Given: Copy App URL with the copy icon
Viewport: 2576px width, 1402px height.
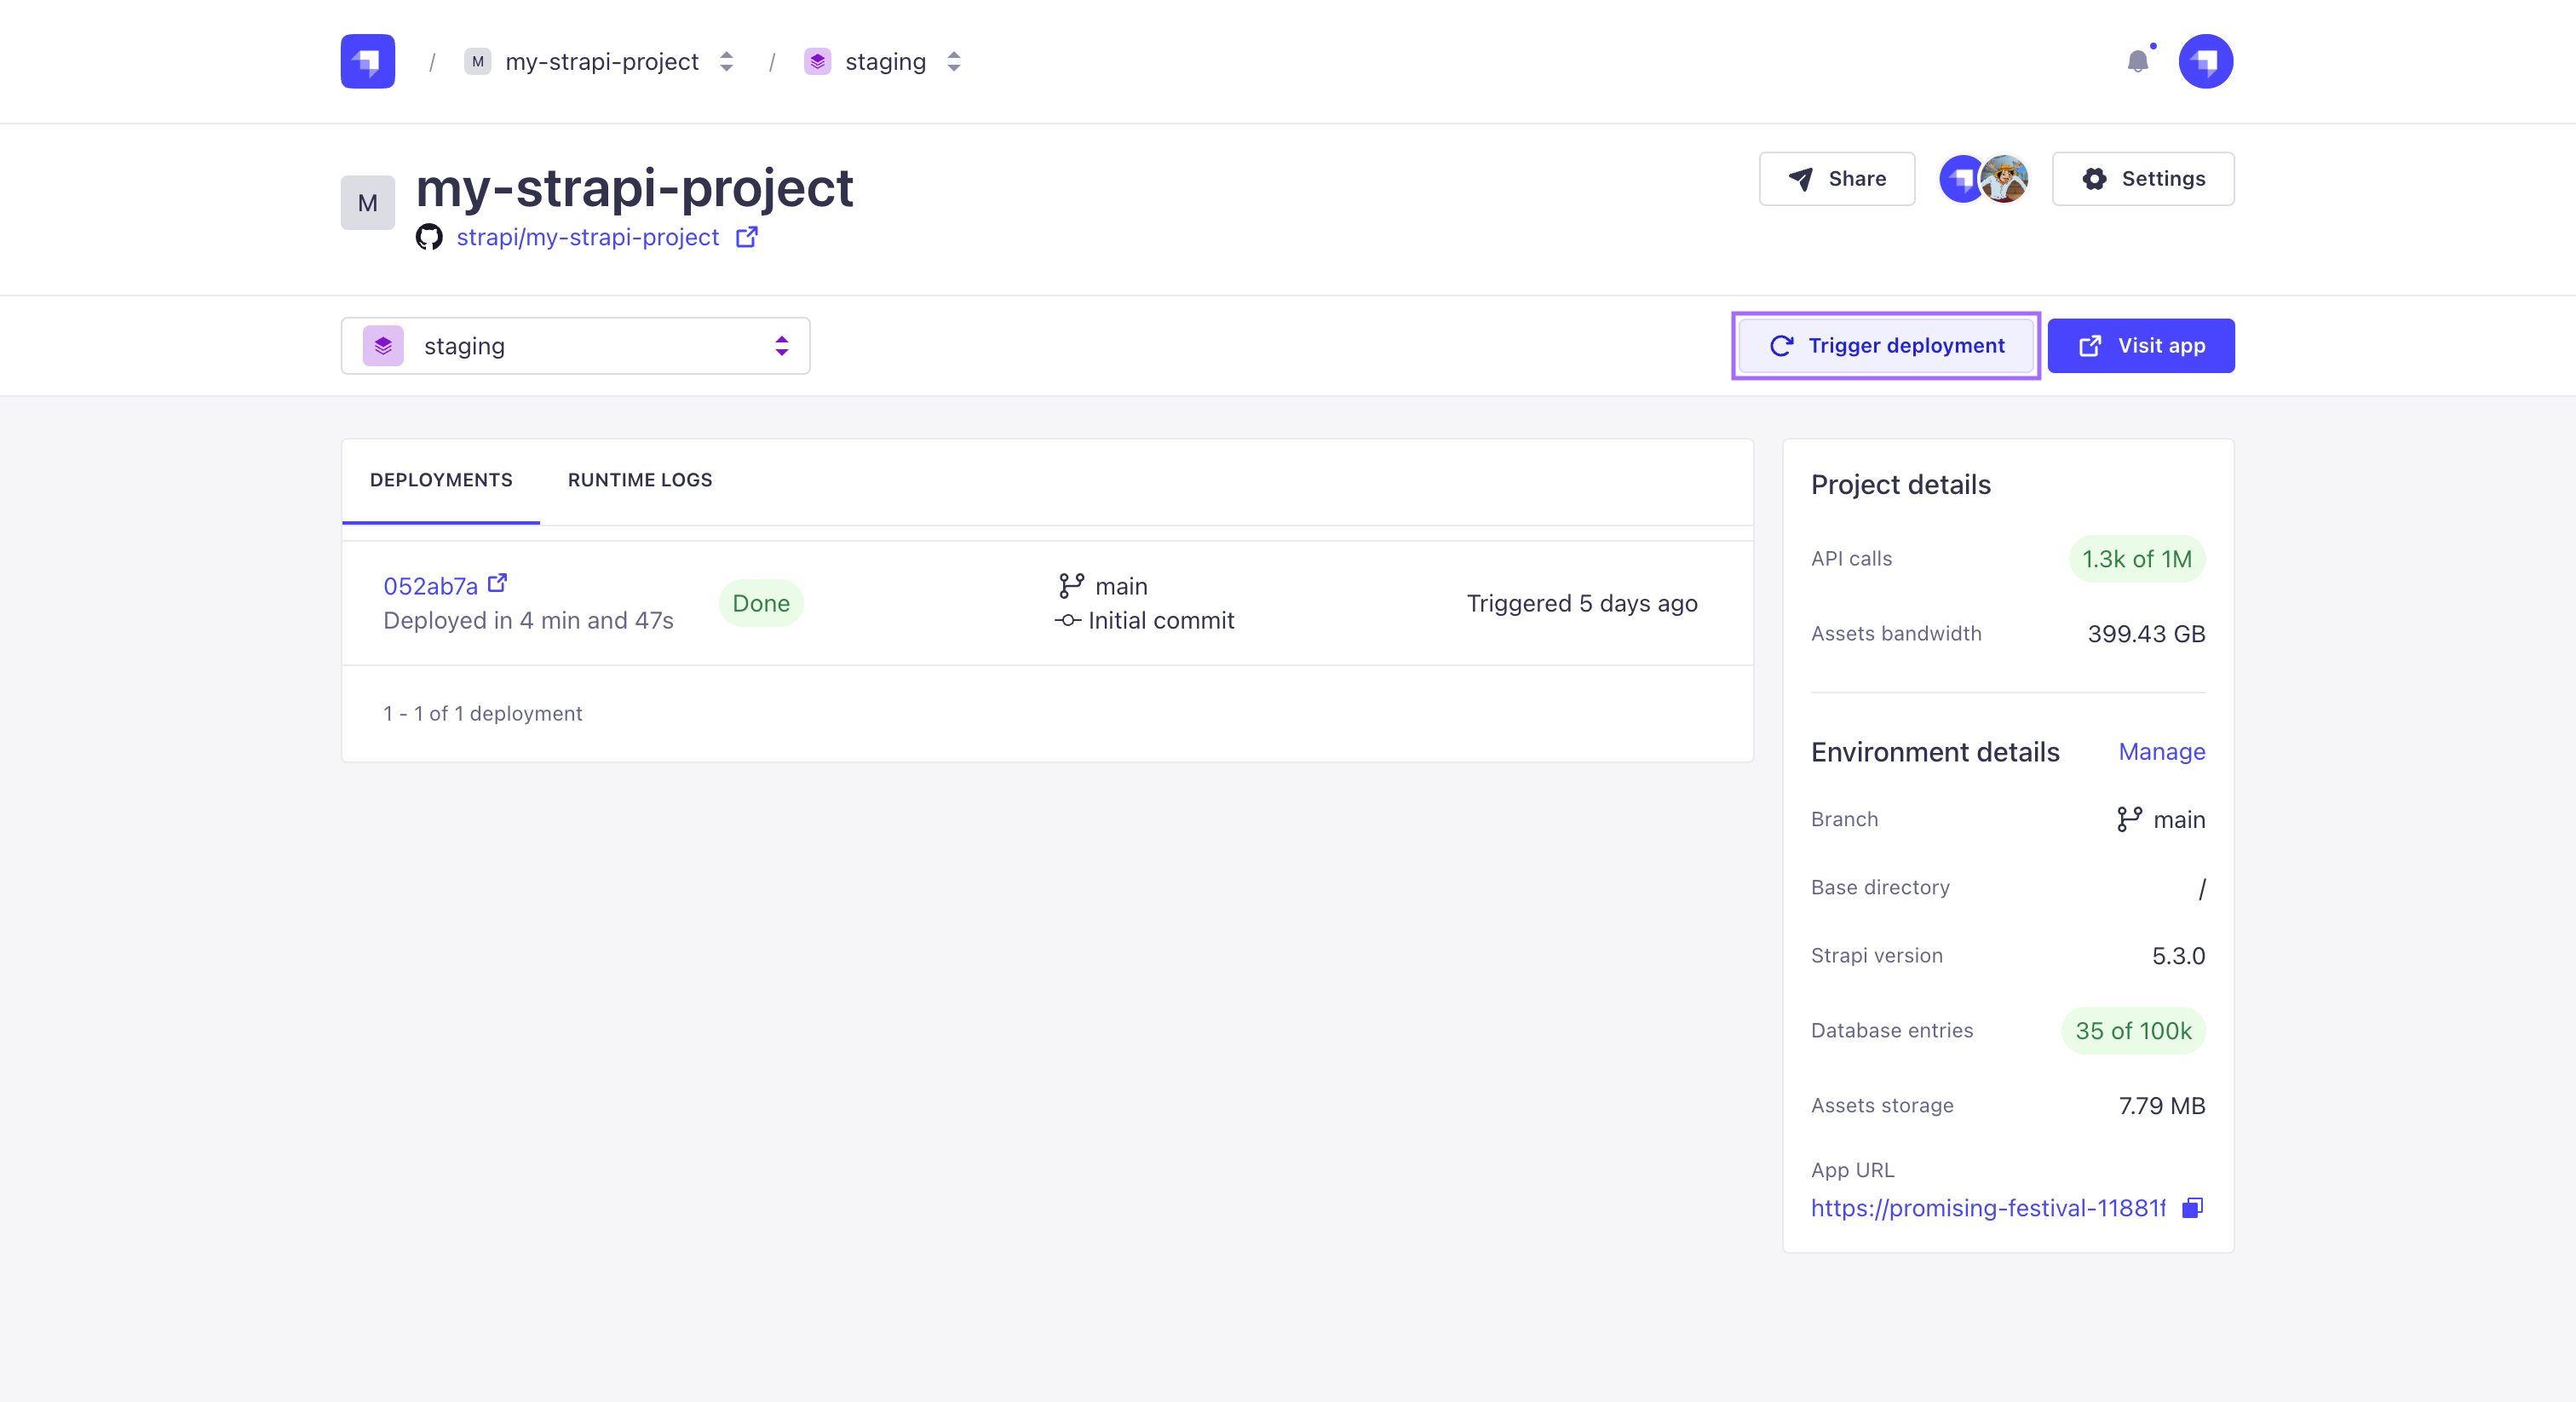Looking at the screenshot, I should pos(2192,1208).
